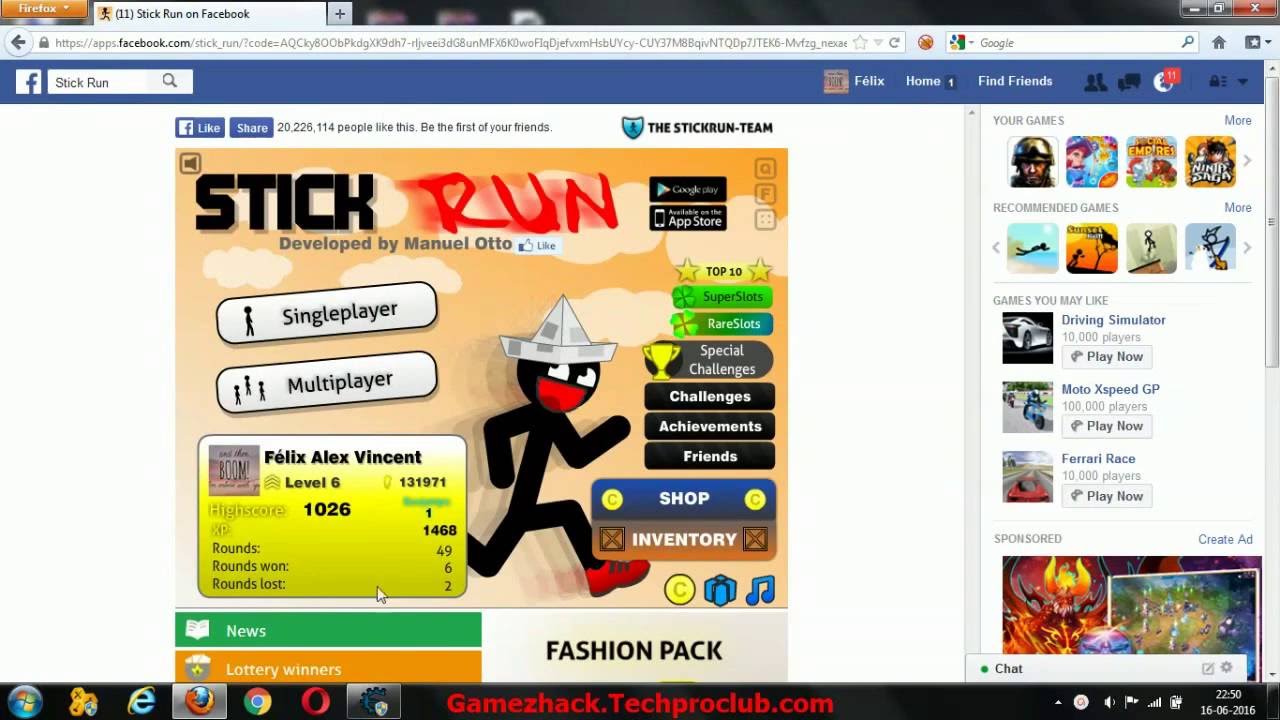Open Windows Start button
This screenshot has width=1280, height=720.
(24, 702)
